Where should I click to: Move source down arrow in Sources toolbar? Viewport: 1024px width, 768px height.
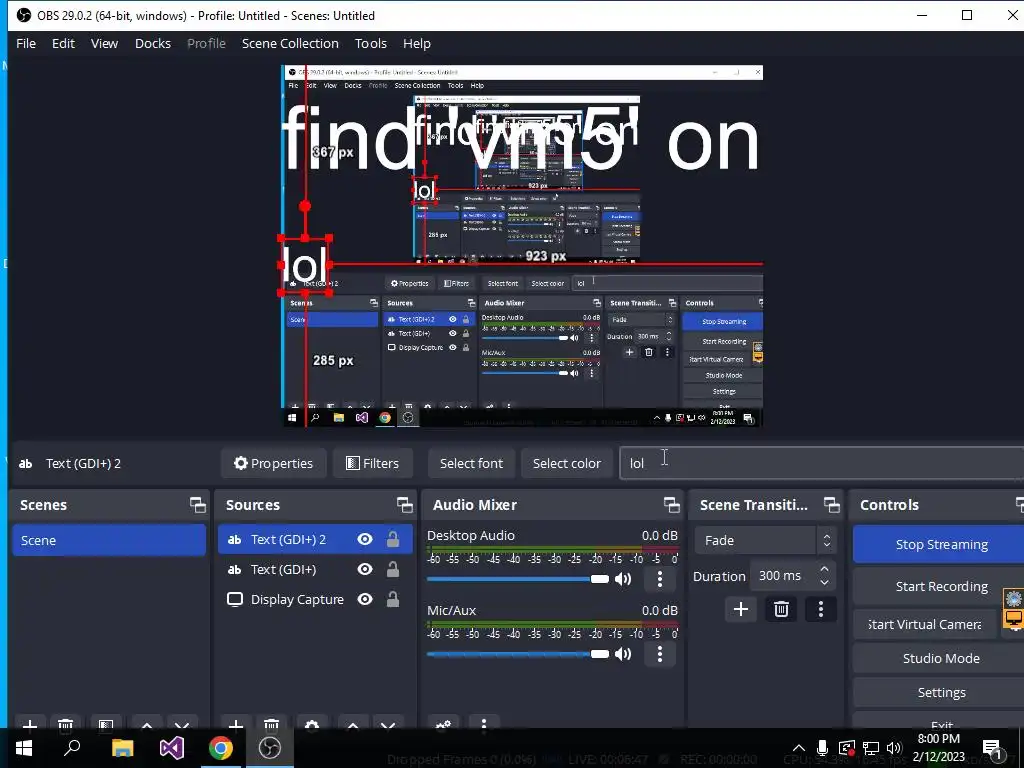click(388, 724)
